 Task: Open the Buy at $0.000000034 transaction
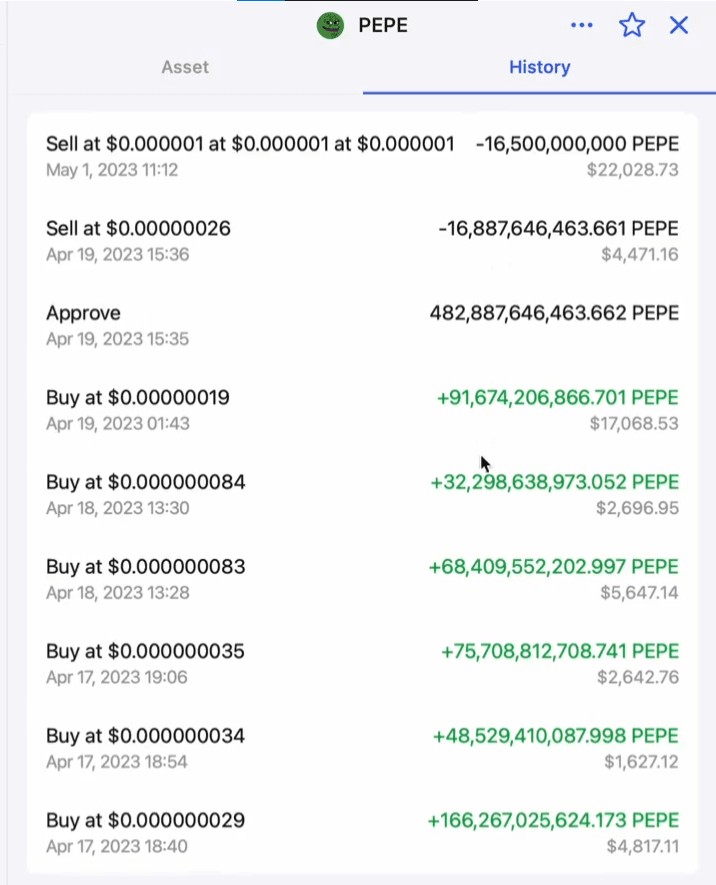coord(362,748)
